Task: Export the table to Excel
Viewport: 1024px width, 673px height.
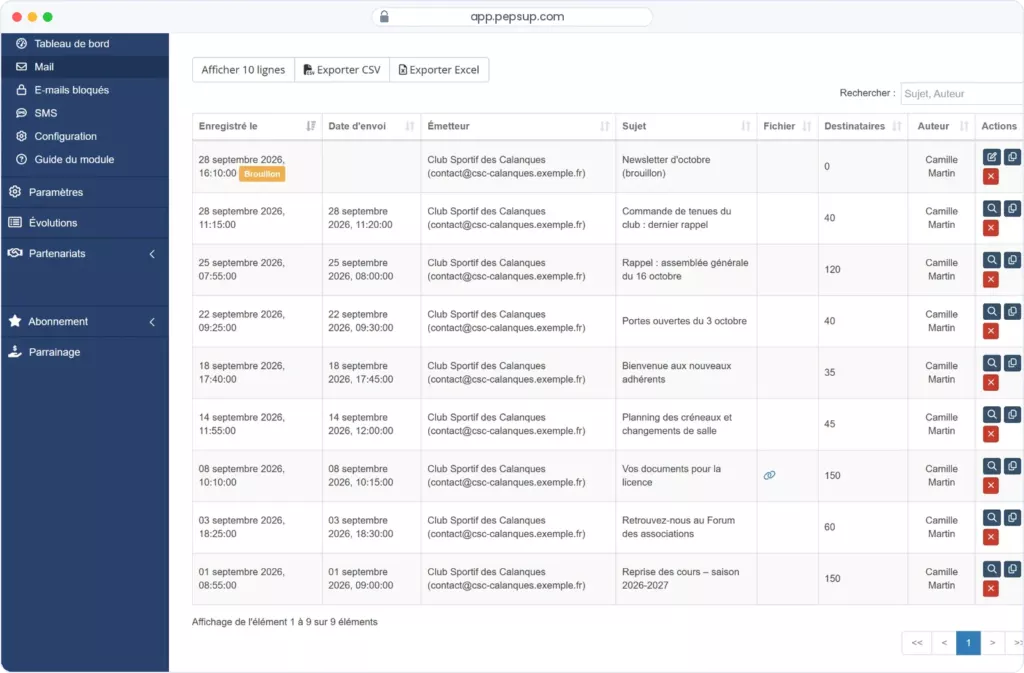Action: (440, 70)
